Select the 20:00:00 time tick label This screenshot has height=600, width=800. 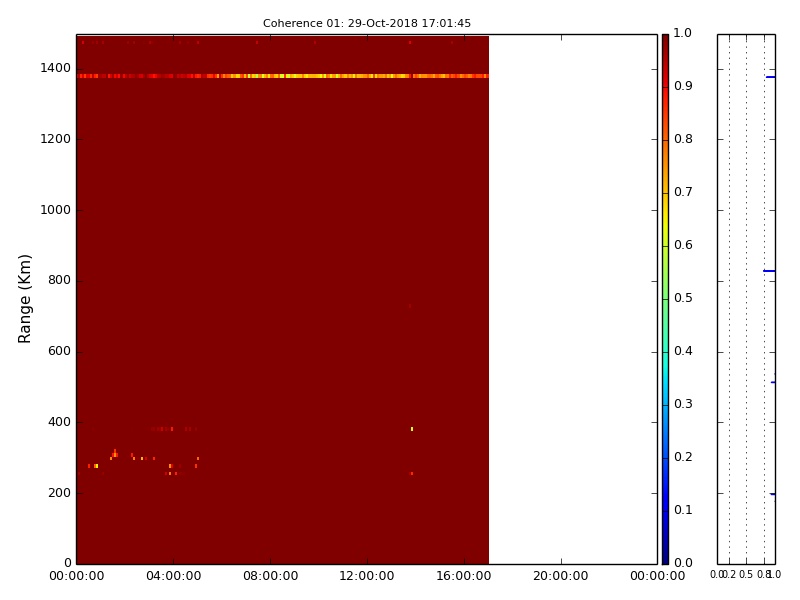561,576
